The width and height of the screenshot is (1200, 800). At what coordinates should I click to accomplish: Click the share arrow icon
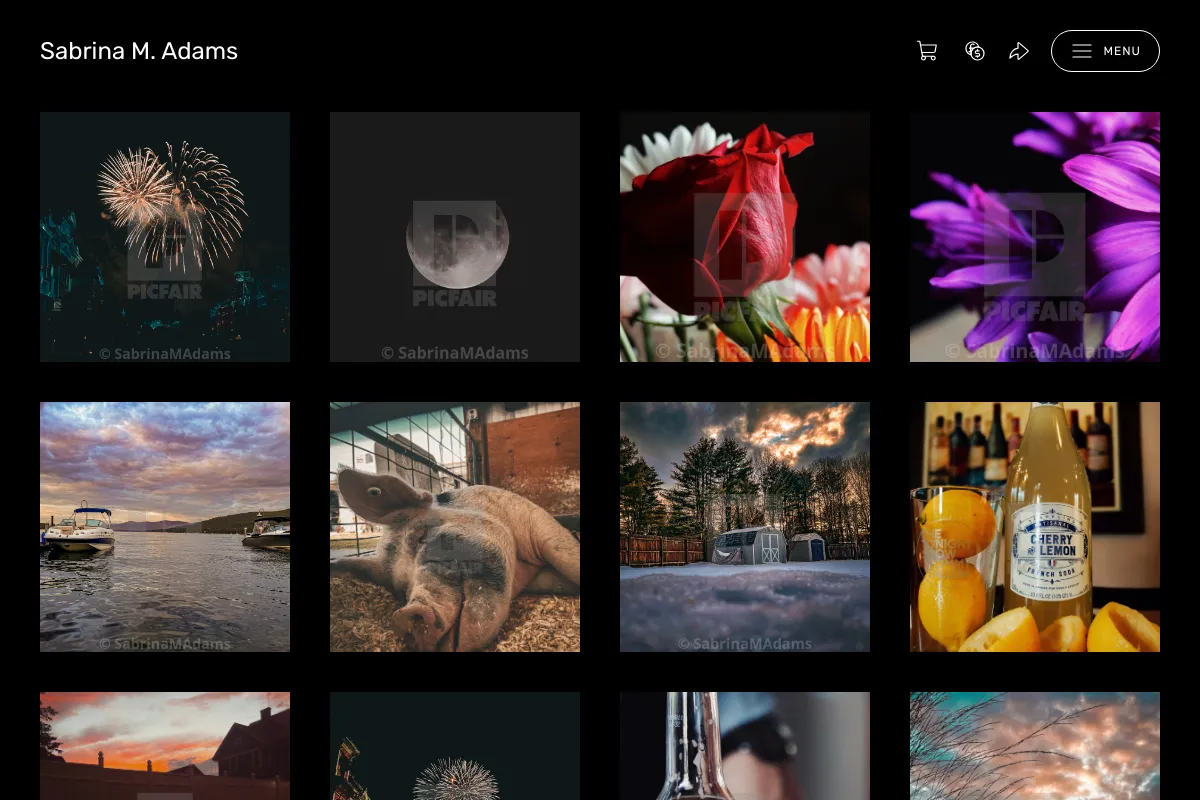point(1019,51)
